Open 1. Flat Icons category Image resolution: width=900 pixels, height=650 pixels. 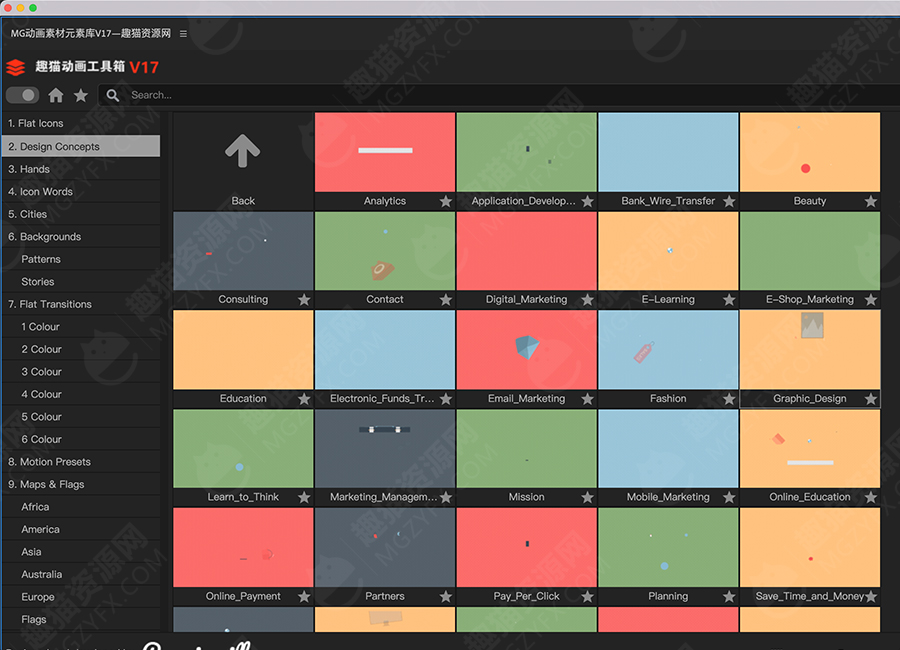coord(81,123)
